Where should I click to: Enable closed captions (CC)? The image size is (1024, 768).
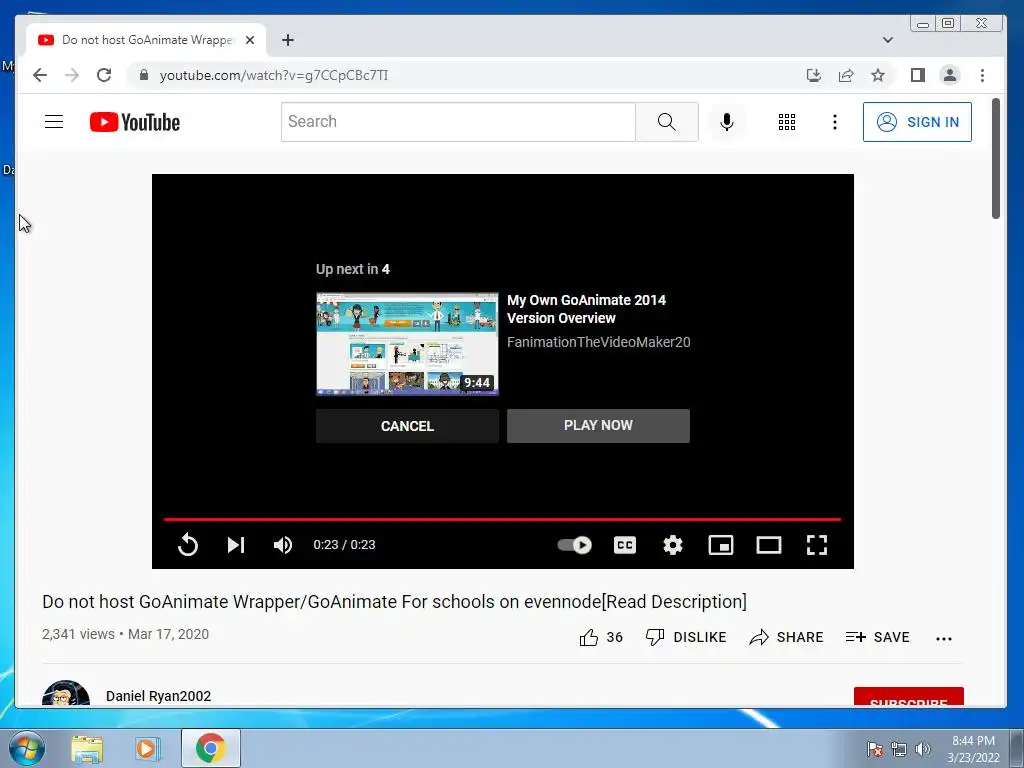tap(625, 545)
